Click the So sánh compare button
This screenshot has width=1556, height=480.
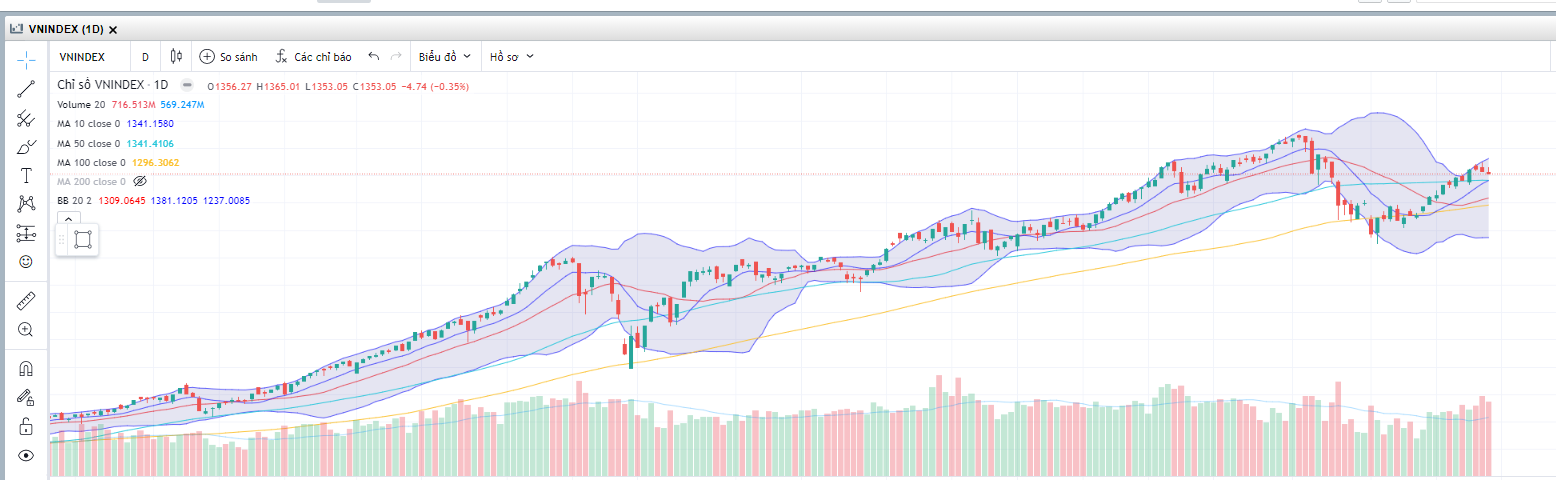click(229, 57)
